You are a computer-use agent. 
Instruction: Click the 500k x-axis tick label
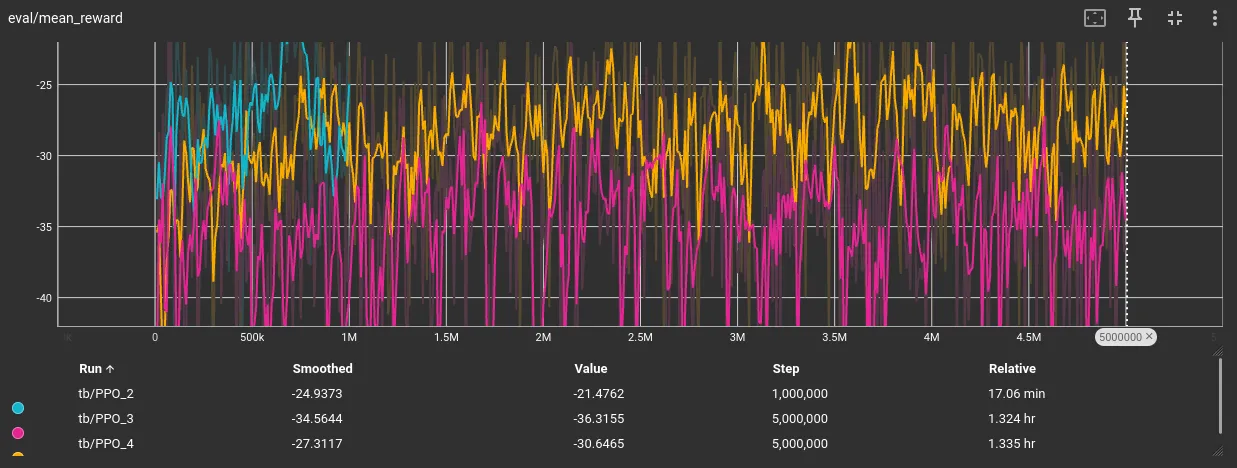(251, 338)
